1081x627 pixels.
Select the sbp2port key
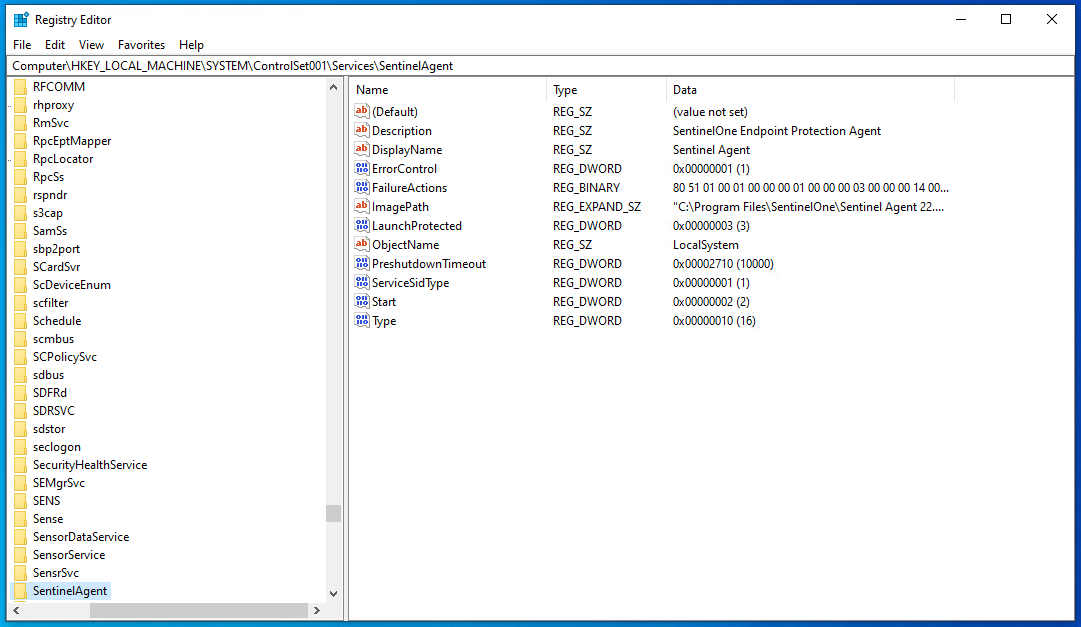click(56, 249)
